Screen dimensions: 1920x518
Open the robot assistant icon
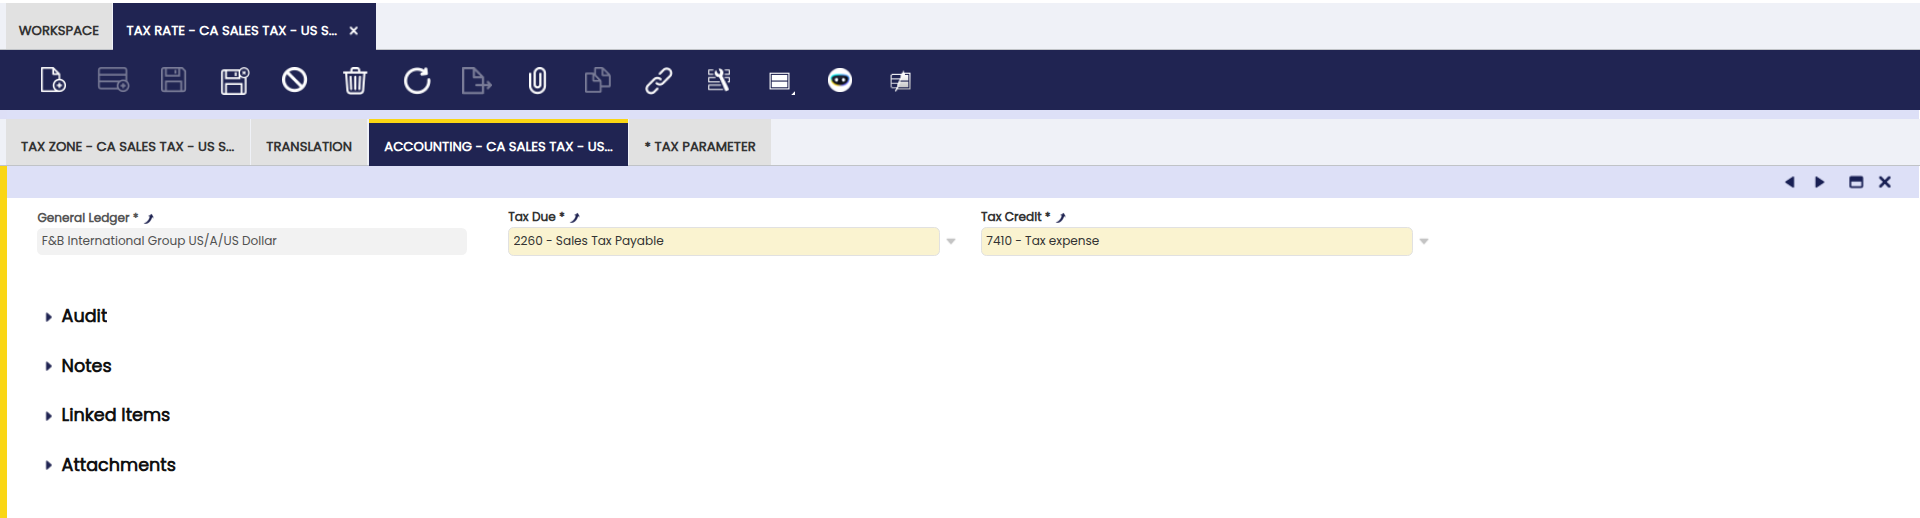click(x=840, y=80)
